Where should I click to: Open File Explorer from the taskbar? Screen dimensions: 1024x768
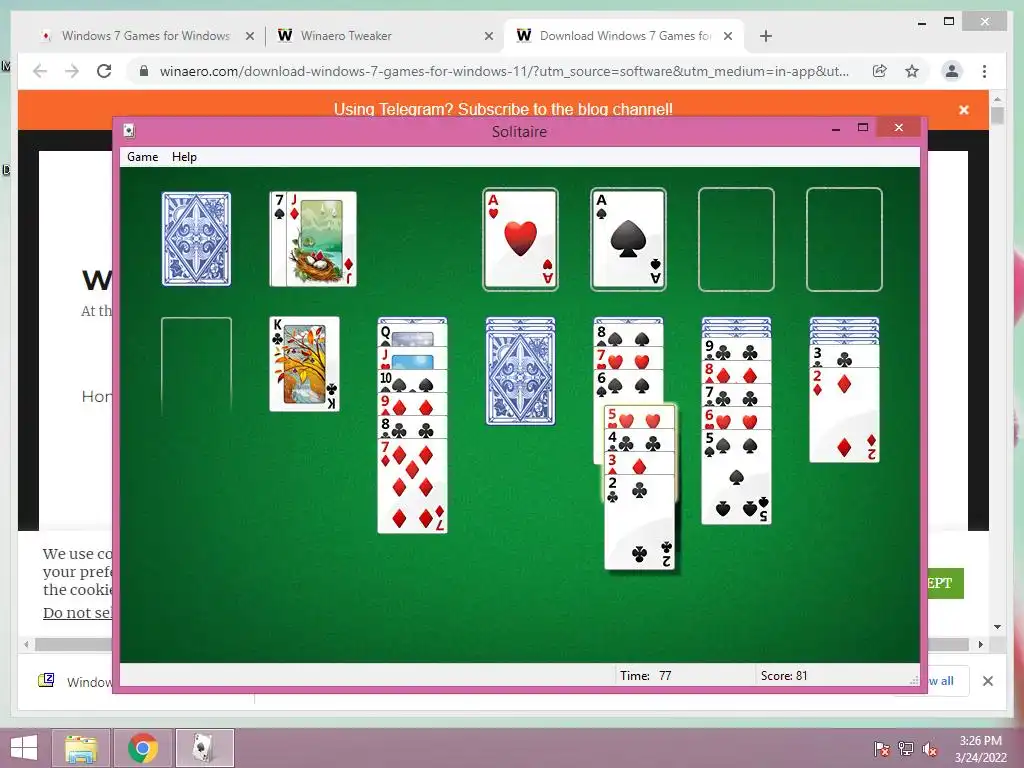pos(81,748)
